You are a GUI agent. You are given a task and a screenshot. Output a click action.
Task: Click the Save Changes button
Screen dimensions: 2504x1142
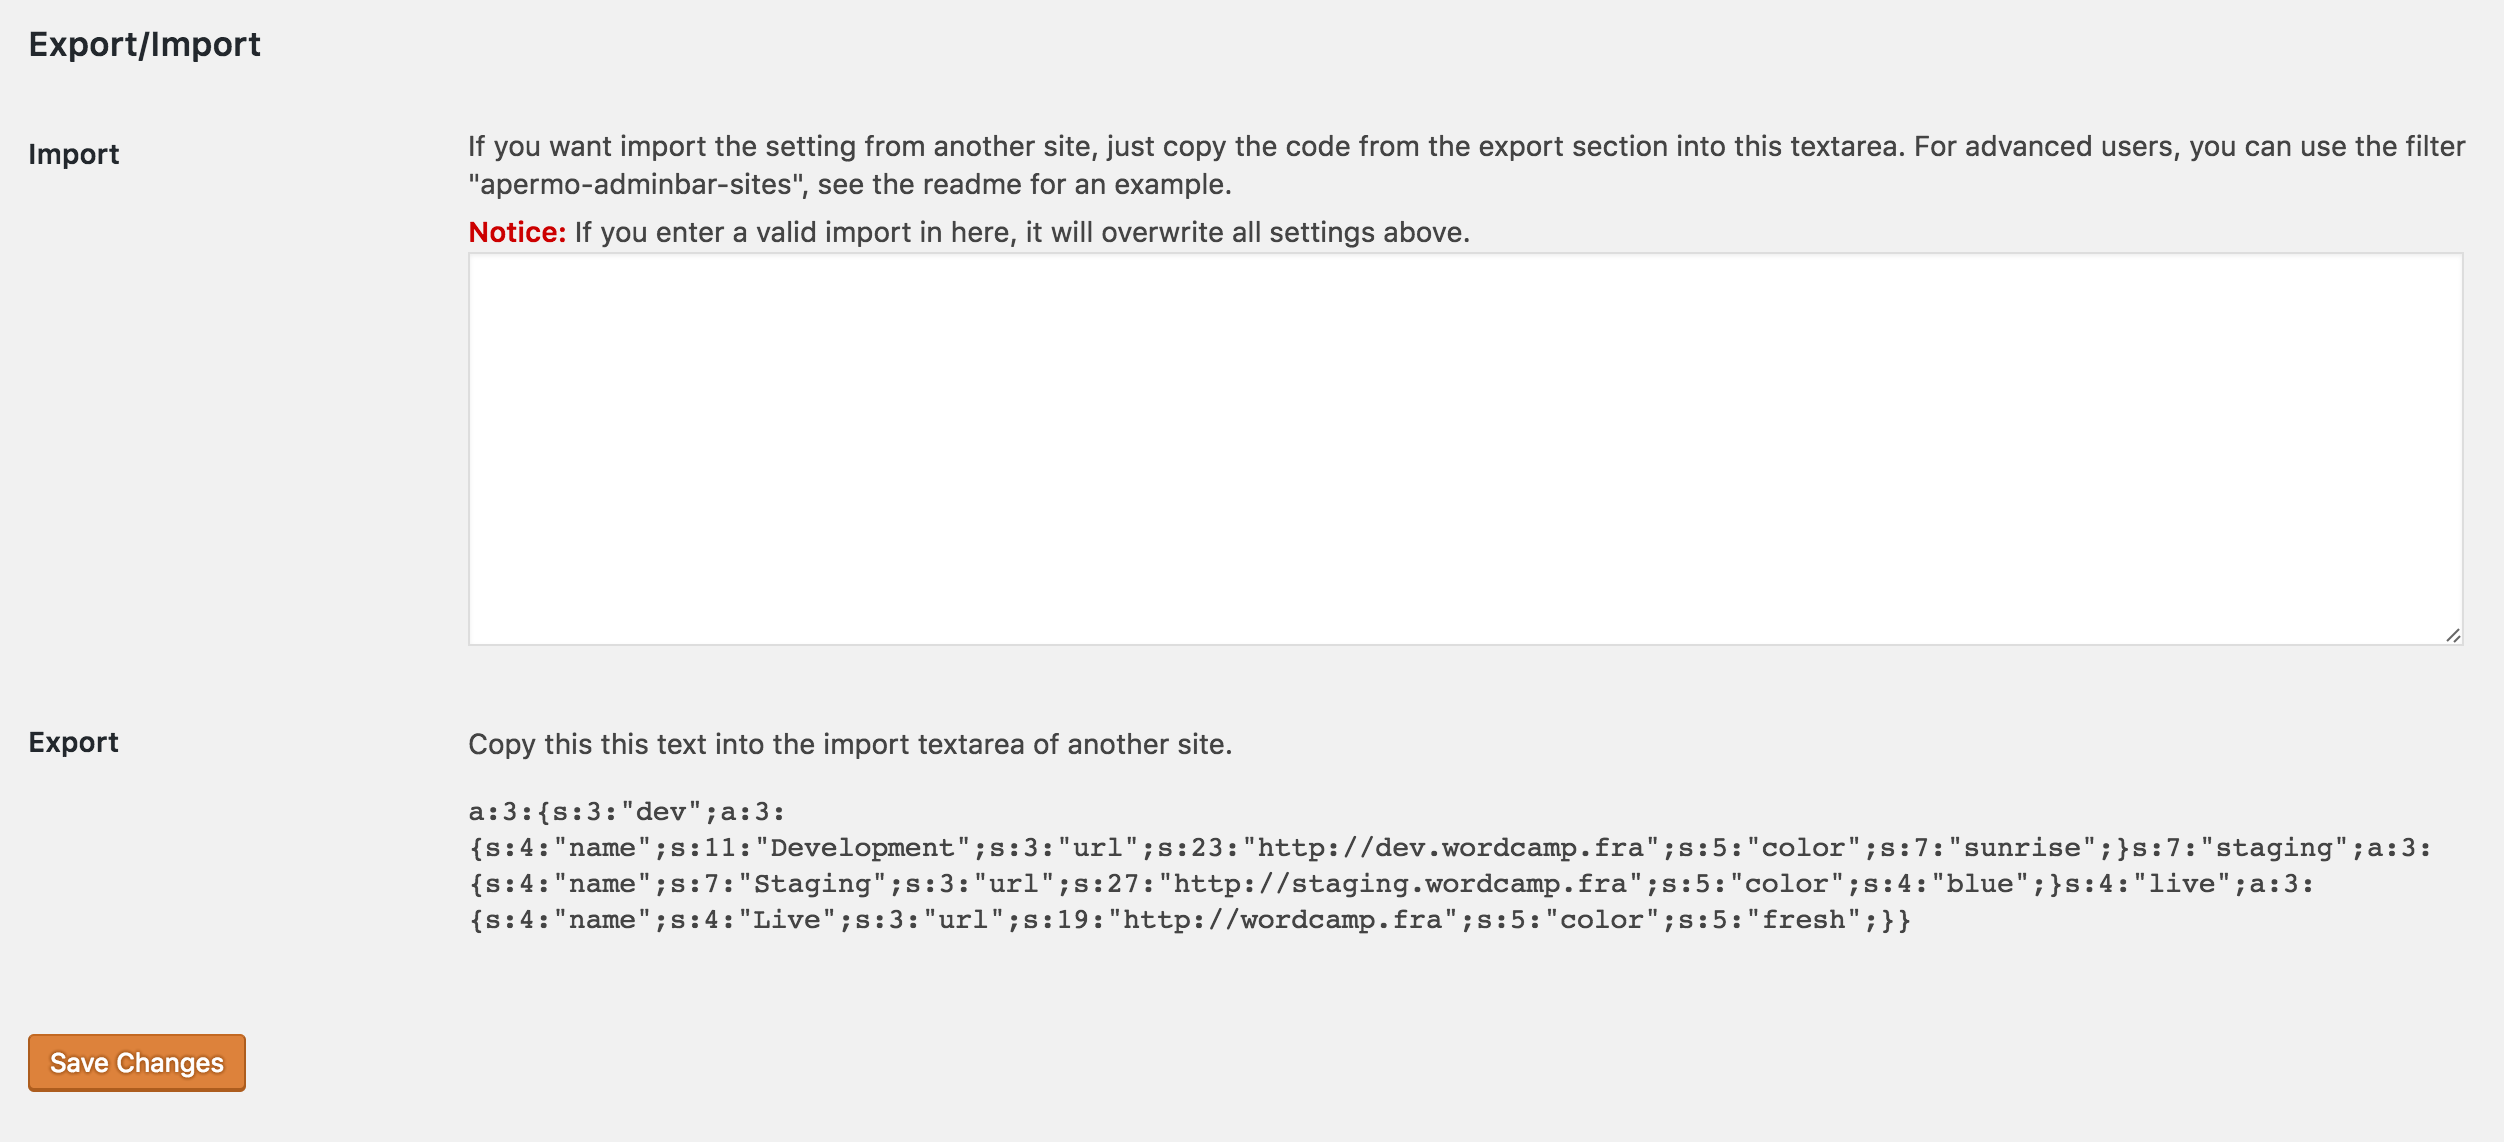[137, 1063]
